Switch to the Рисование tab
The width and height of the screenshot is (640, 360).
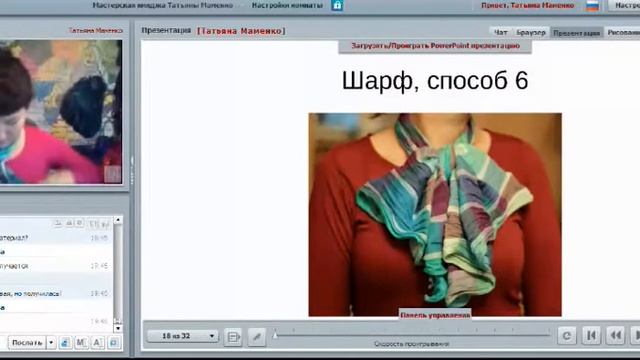[623, 32]
